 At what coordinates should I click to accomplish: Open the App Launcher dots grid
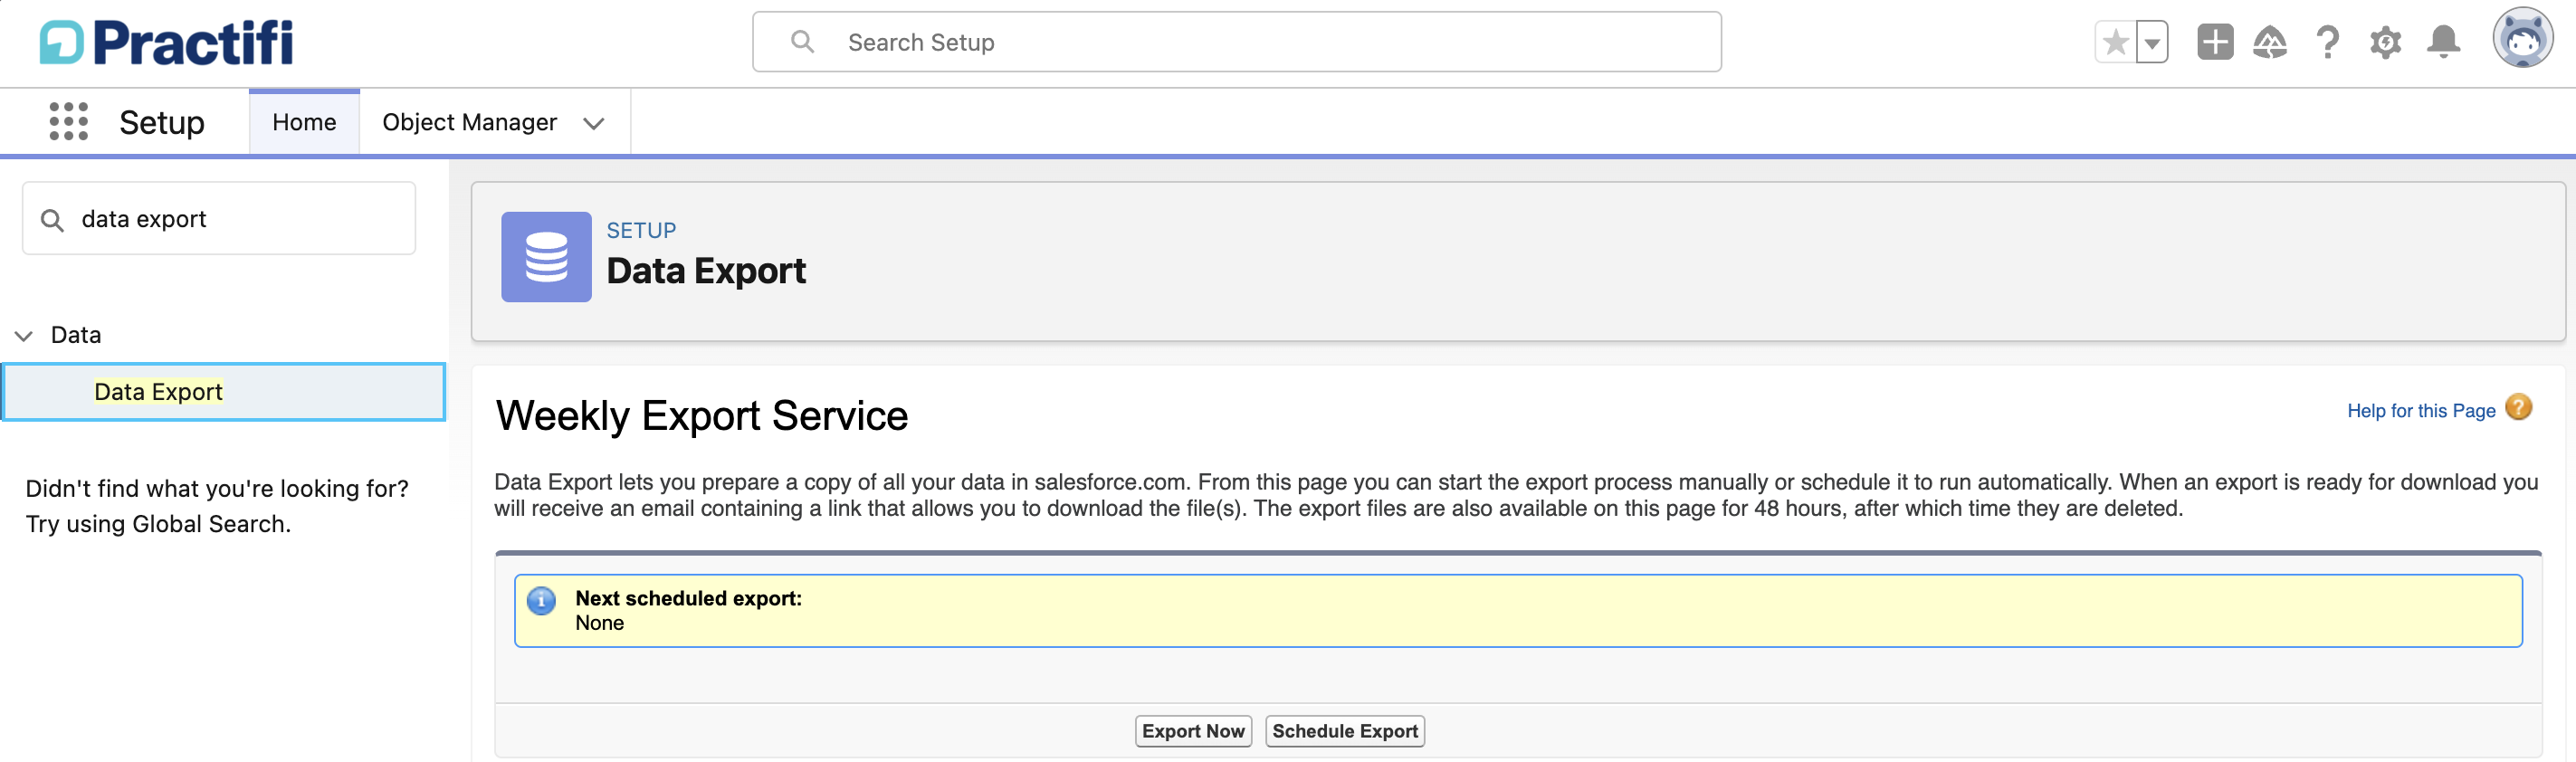[x=69, y=122]
